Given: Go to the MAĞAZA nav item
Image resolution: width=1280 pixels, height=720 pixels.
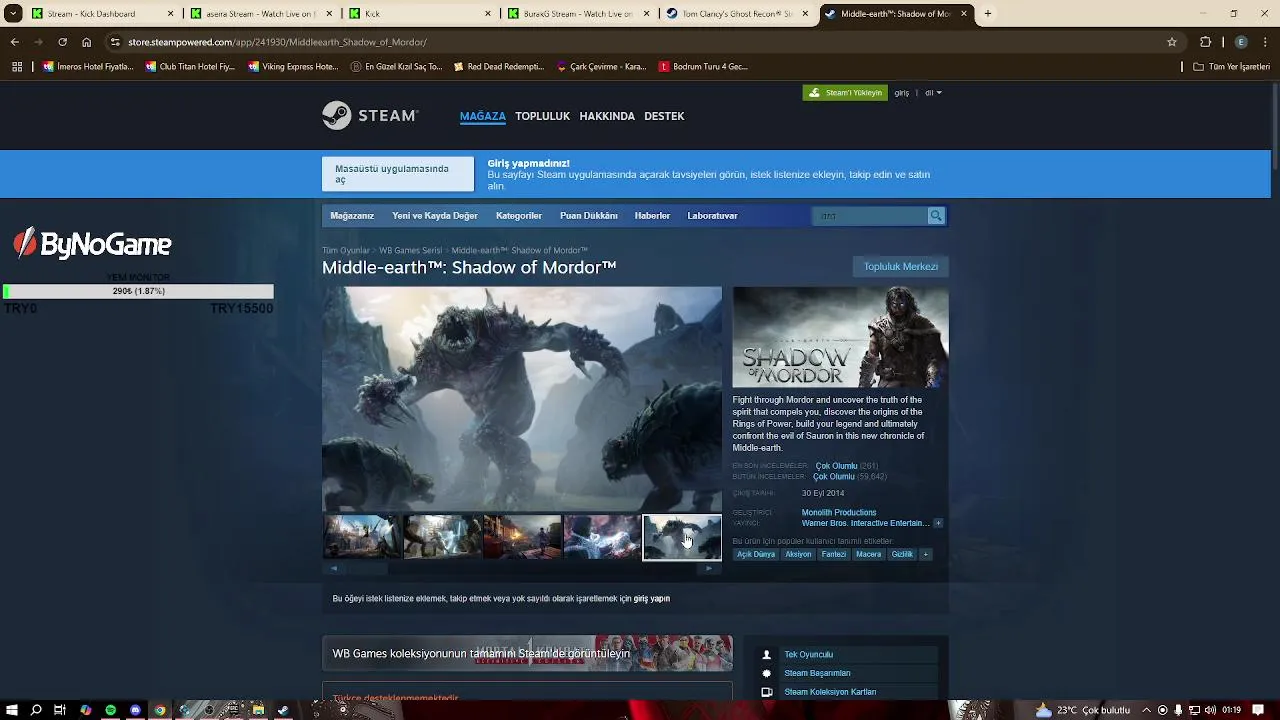Looking at the screenshot, I should pos(482,116).
